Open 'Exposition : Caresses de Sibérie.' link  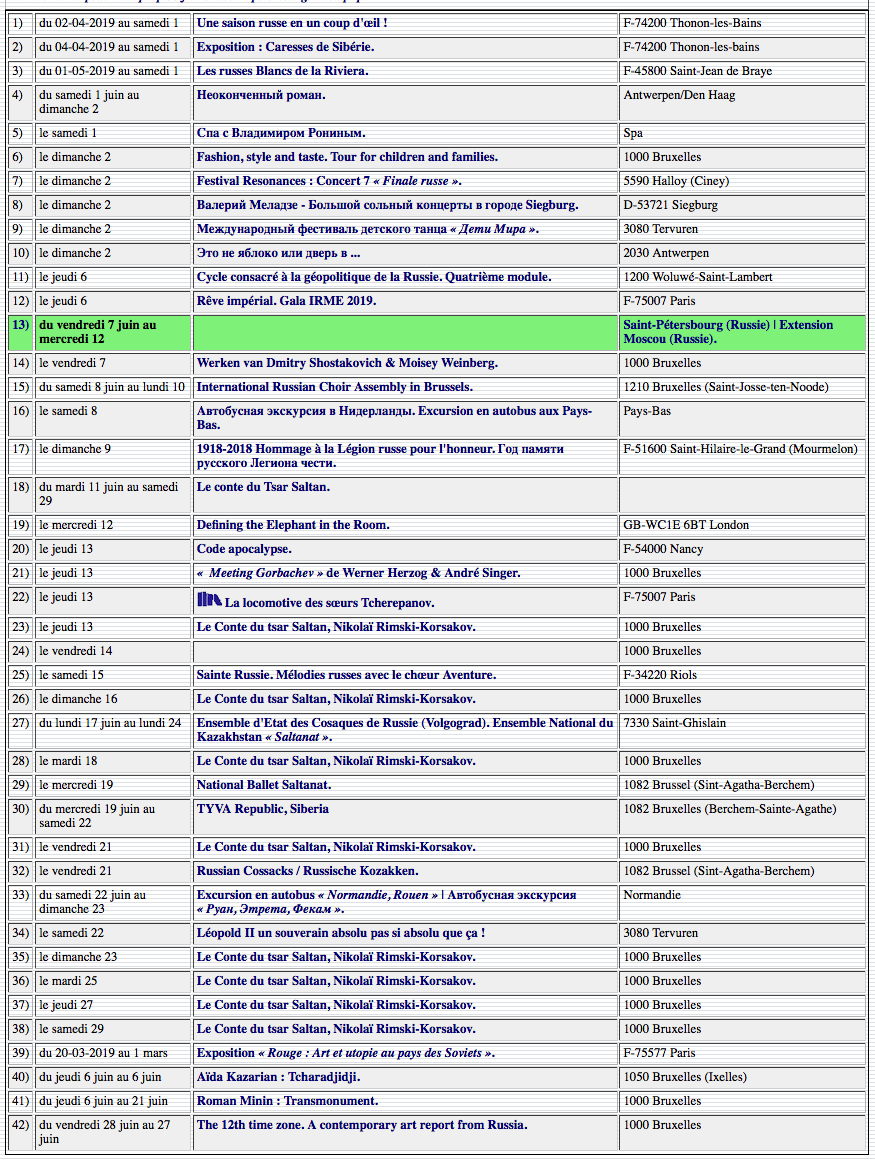(285, 47)
